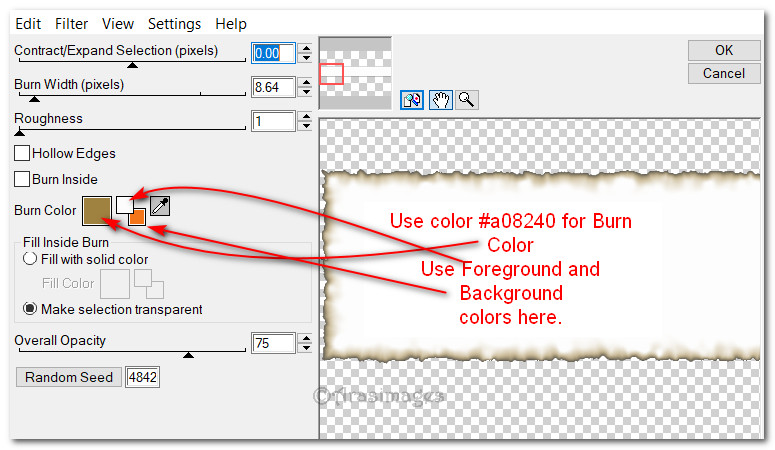This screenshot has height=450, width=775.
Task: Decrease Burn Width using down arrow
Action: click(305, 93)
